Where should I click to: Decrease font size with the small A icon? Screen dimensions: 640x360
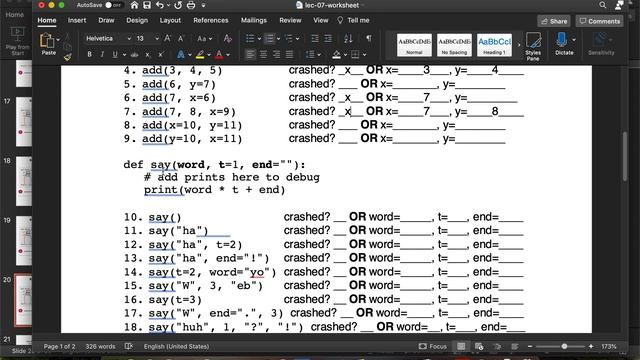181,39
